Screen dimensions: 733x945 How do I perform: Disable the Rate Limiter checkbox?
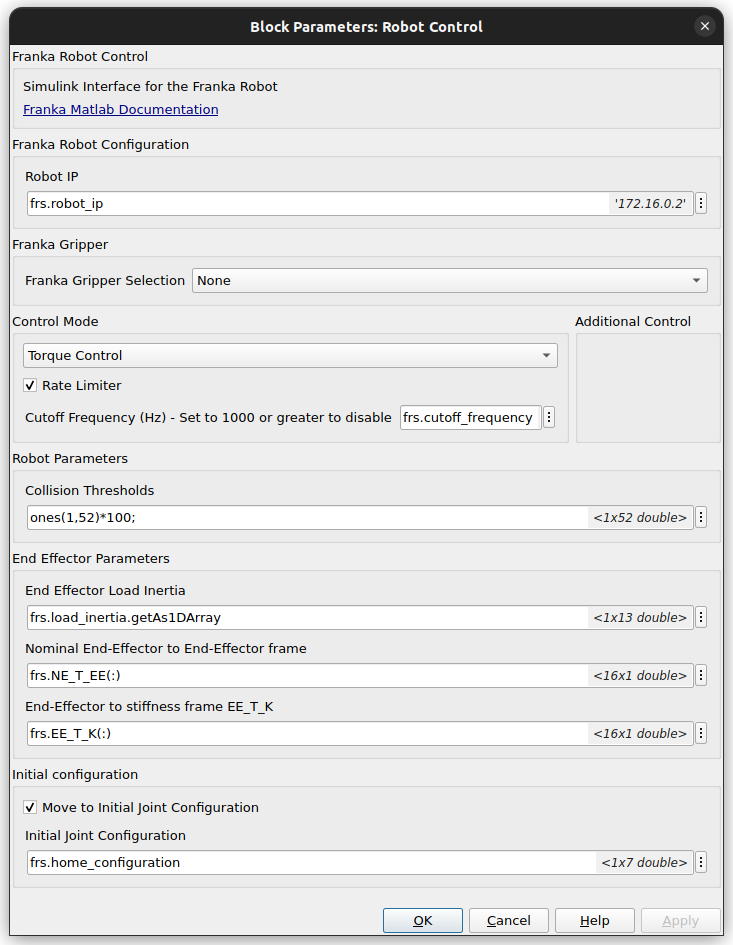click(x=30, y=386)
